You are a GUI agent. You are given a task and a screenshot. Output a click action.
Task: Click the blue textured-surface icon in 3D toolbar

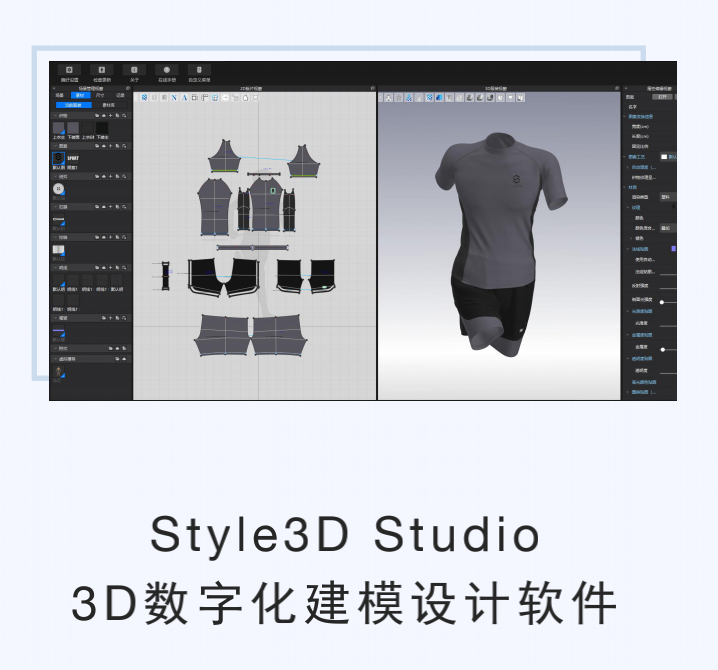coord(440,98)
